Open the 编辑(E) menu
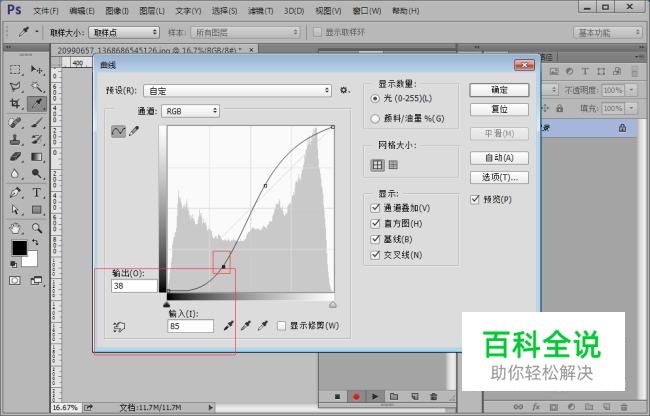This screenshot has height=416, width=650. pos(82,11)
